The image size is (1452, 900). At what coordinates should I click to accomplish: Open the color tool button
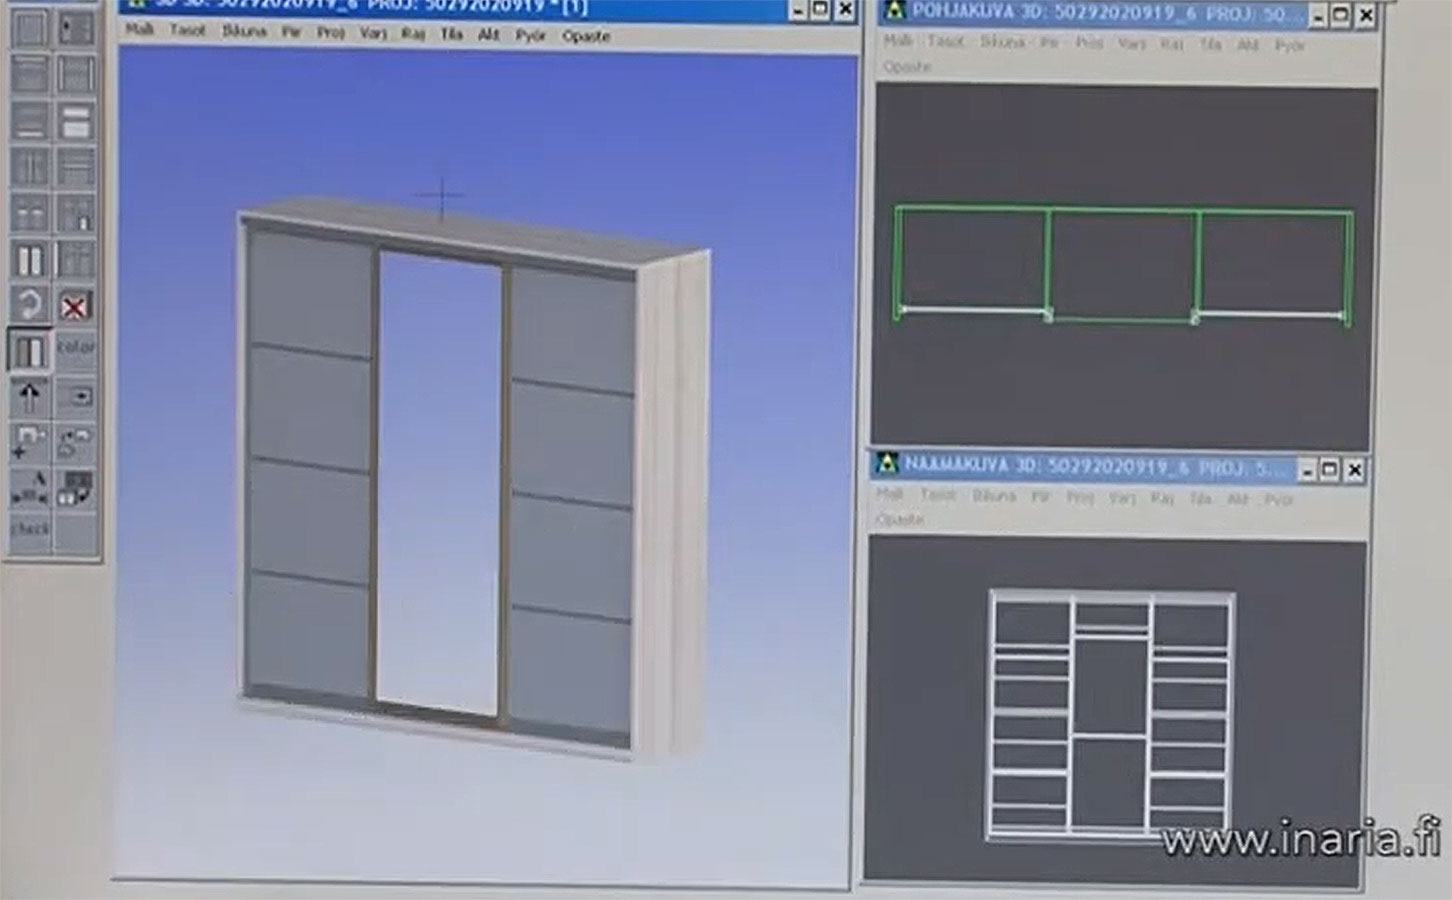coord(74,349)
